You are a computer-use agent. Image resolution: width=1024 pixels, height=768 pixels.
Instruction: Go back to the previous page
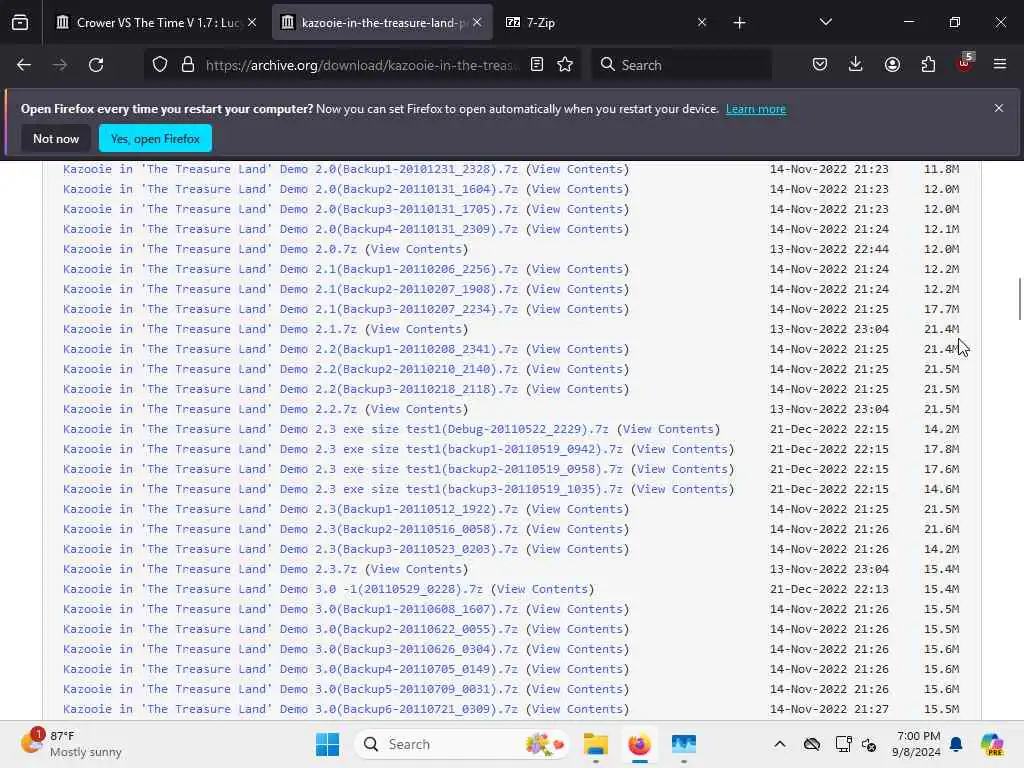[x=24, y=65]
